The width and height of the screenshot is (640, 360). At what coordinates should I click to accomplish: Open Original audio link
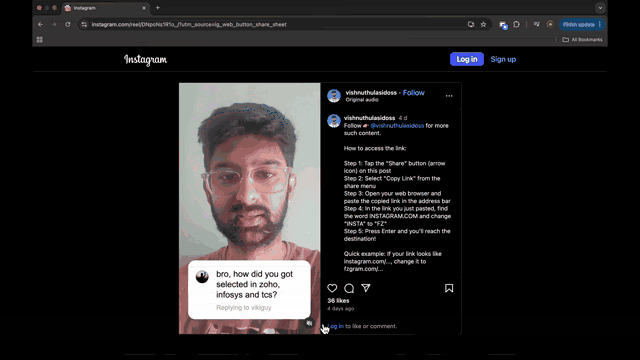pos(362,100)
